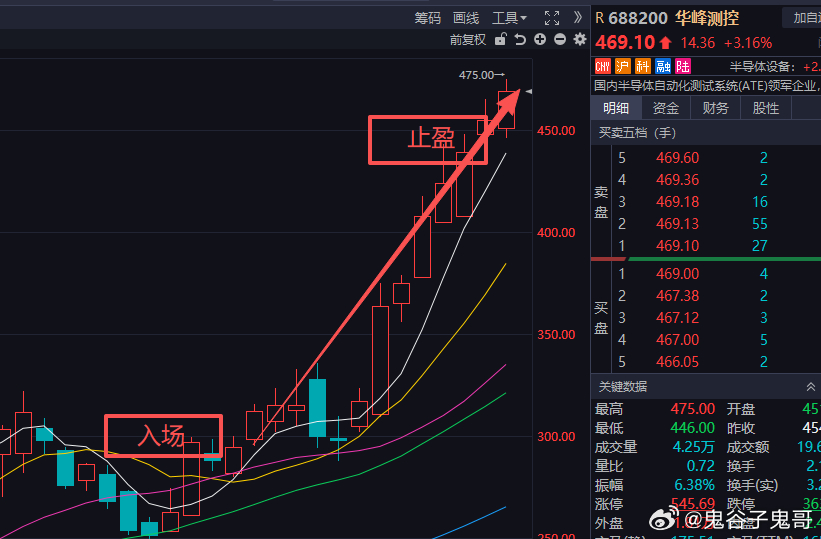Click the undo arrow icon on chart toolbar
Screen dimensions: 821x539
coord(520,39)
